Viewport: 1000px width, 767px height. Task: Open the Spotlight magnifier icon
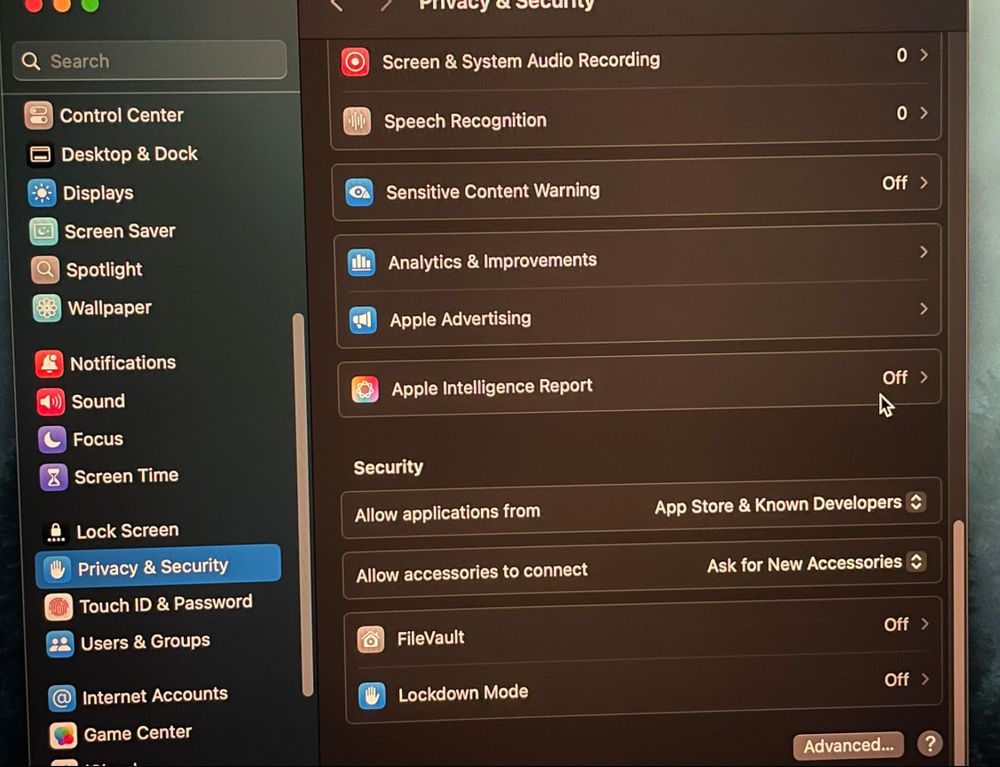point(45,270)
